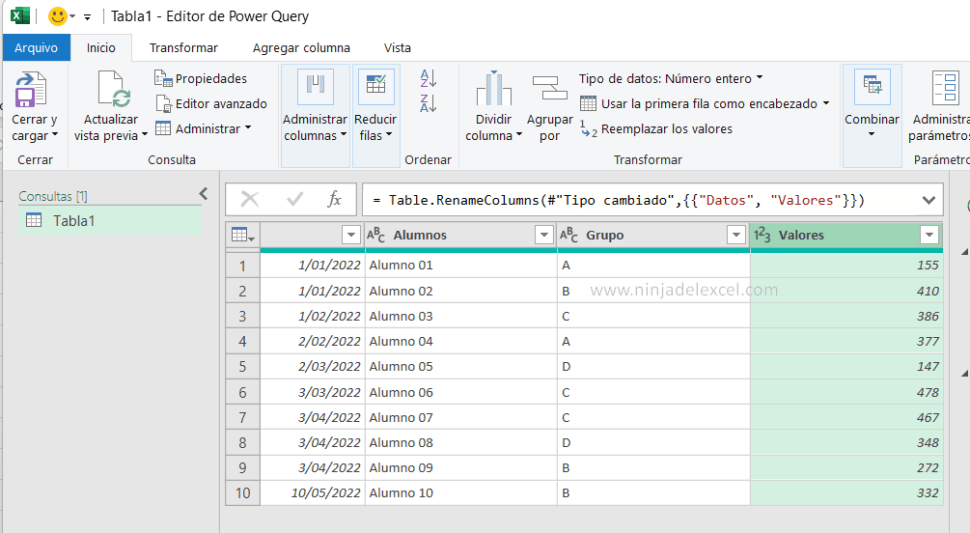Open the Grupo column filter dropdown
The width and height of the screenshot is (970, 533).
(x=736, y=235)
